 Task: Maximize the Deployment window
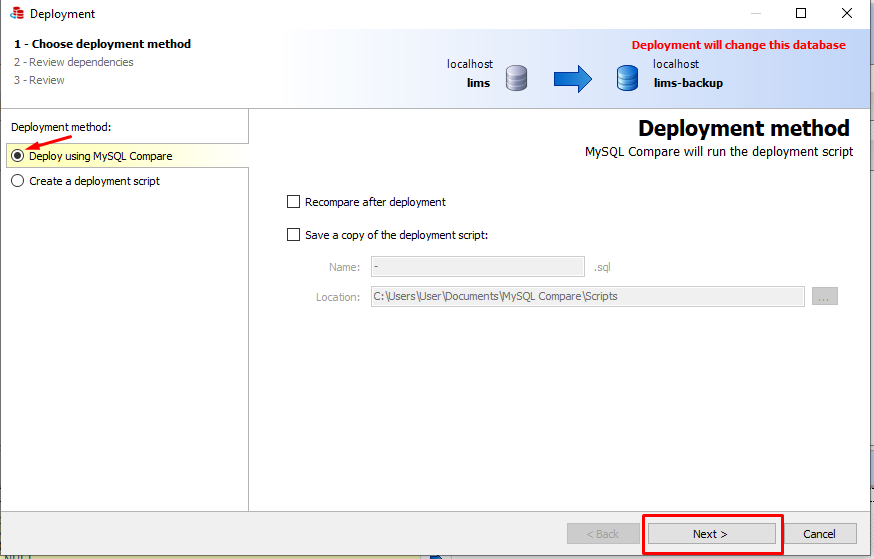click(801, 14)
